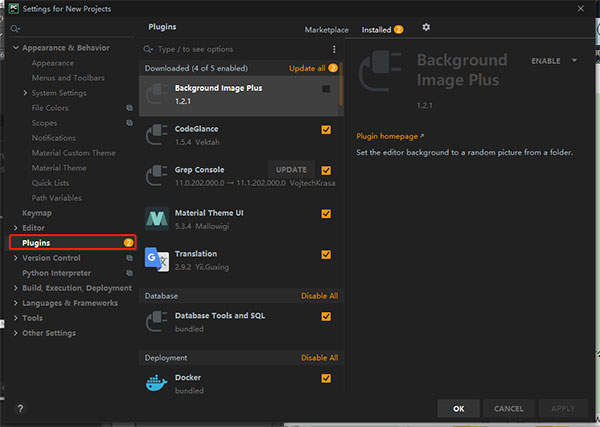Open the Plugin homepage link

tap(389, 135)
